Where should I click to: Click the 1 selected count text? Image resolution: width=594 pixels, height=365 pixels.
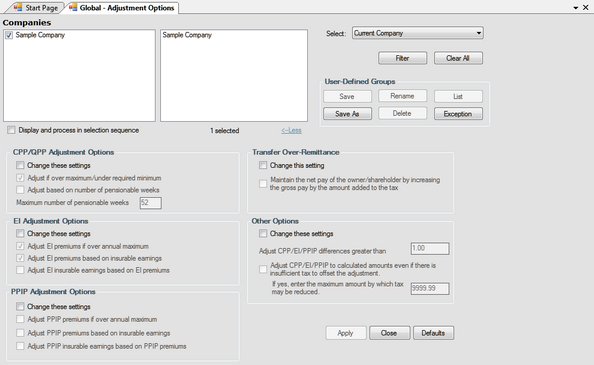[225, 131]
